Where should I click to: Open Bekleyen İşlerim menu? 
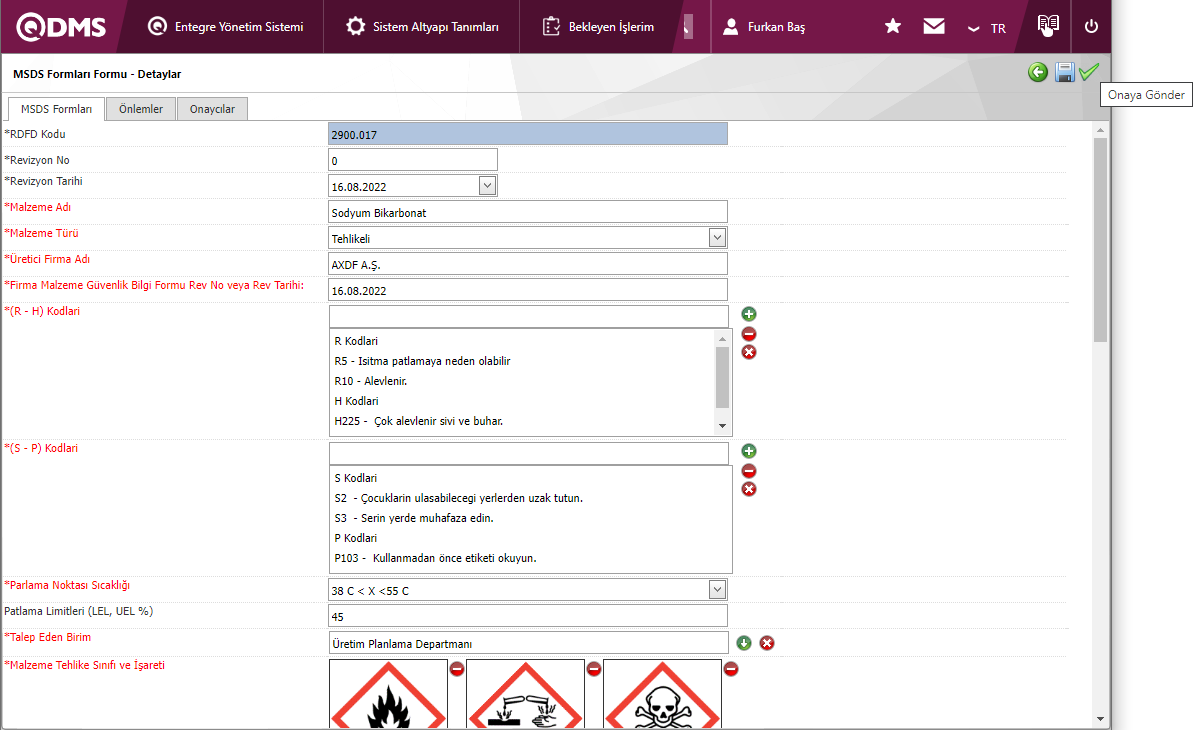point(598,27)
